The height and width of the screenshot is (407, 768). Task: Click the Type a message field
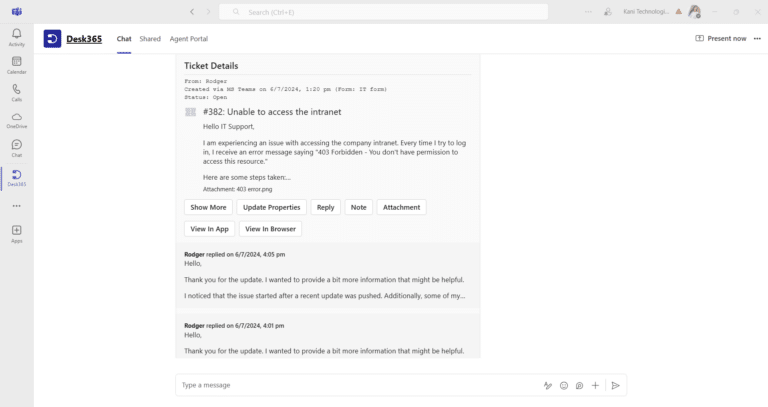pyautogui.click(x=350, y=385)
